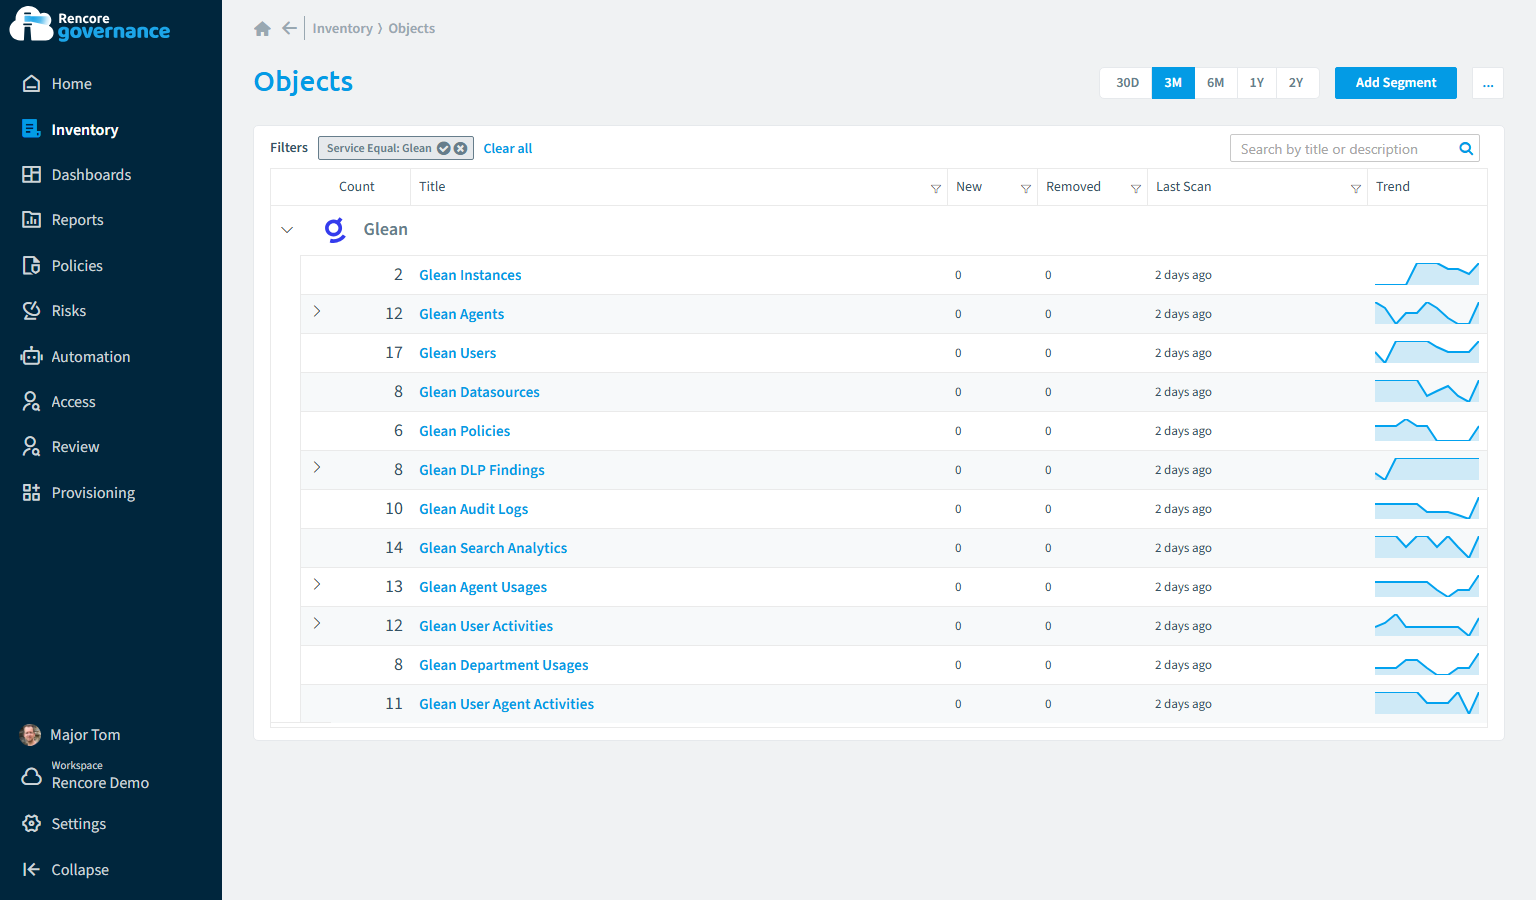Select the 30D time range
The image size is (1536, 900).
1127,83
